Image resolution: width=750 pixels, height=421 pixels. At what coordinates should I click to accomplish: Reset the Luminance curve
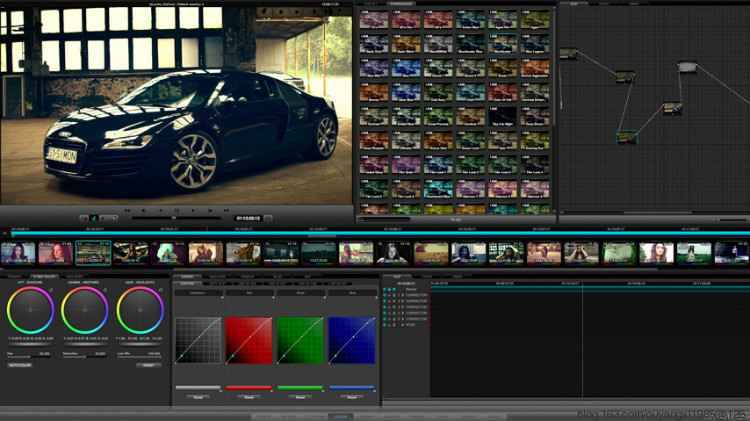(x=198, y=397)
